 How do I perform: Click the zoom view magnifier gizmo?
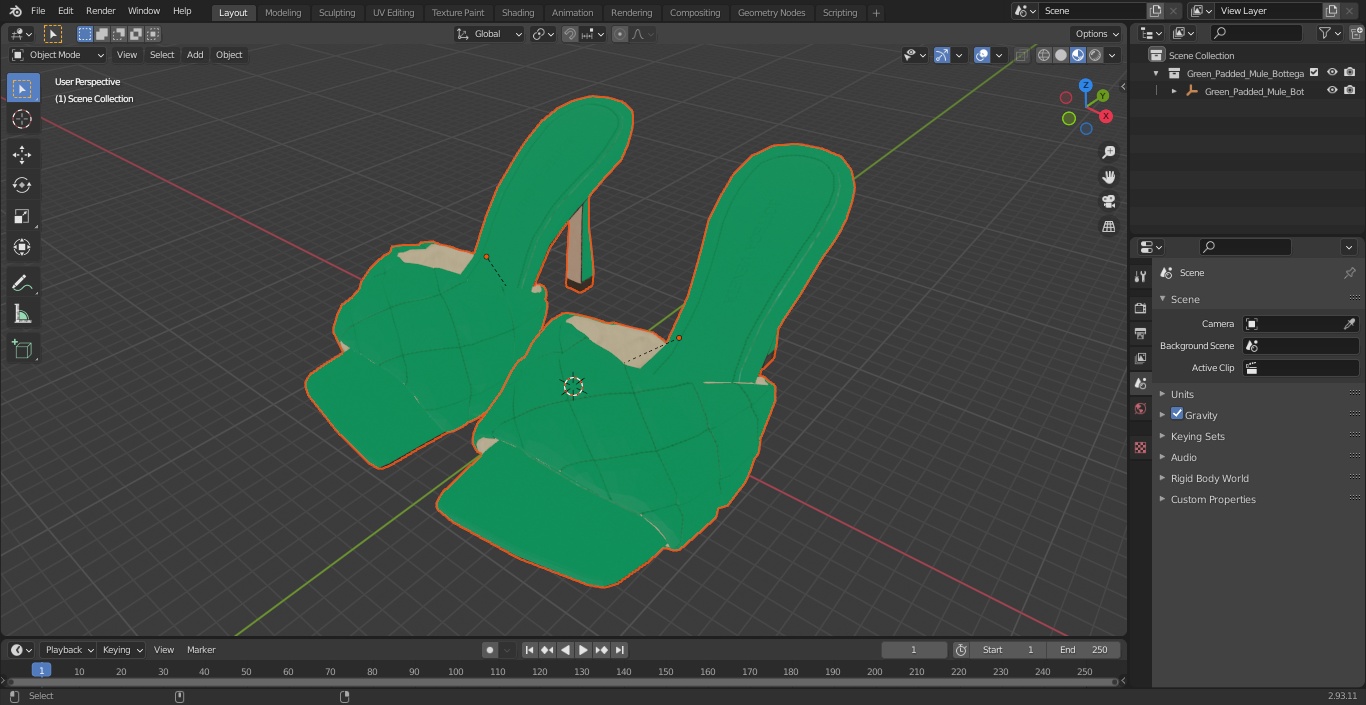point(1108,152)
